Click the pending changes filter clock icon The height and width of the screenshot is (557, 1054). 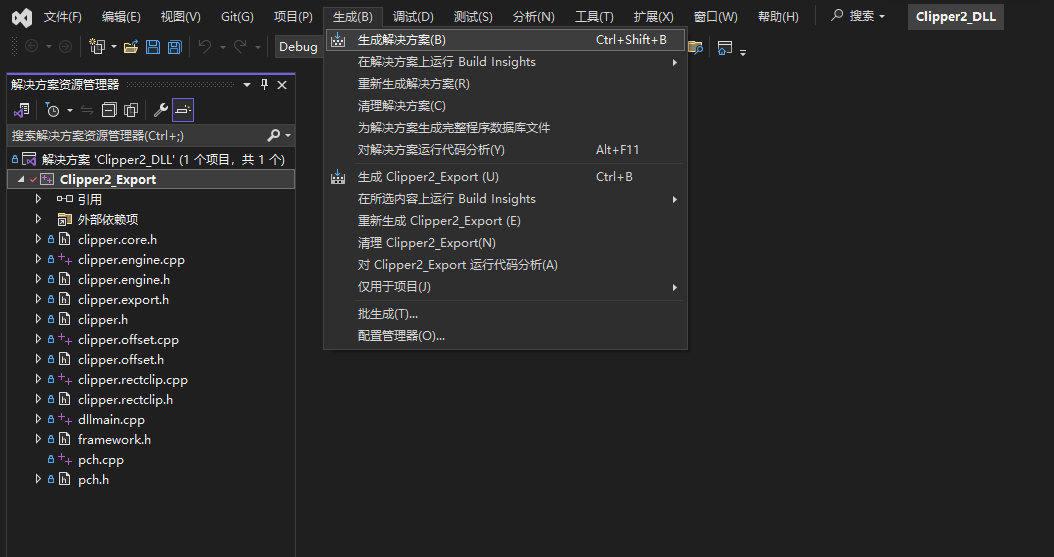pos(52,110)
